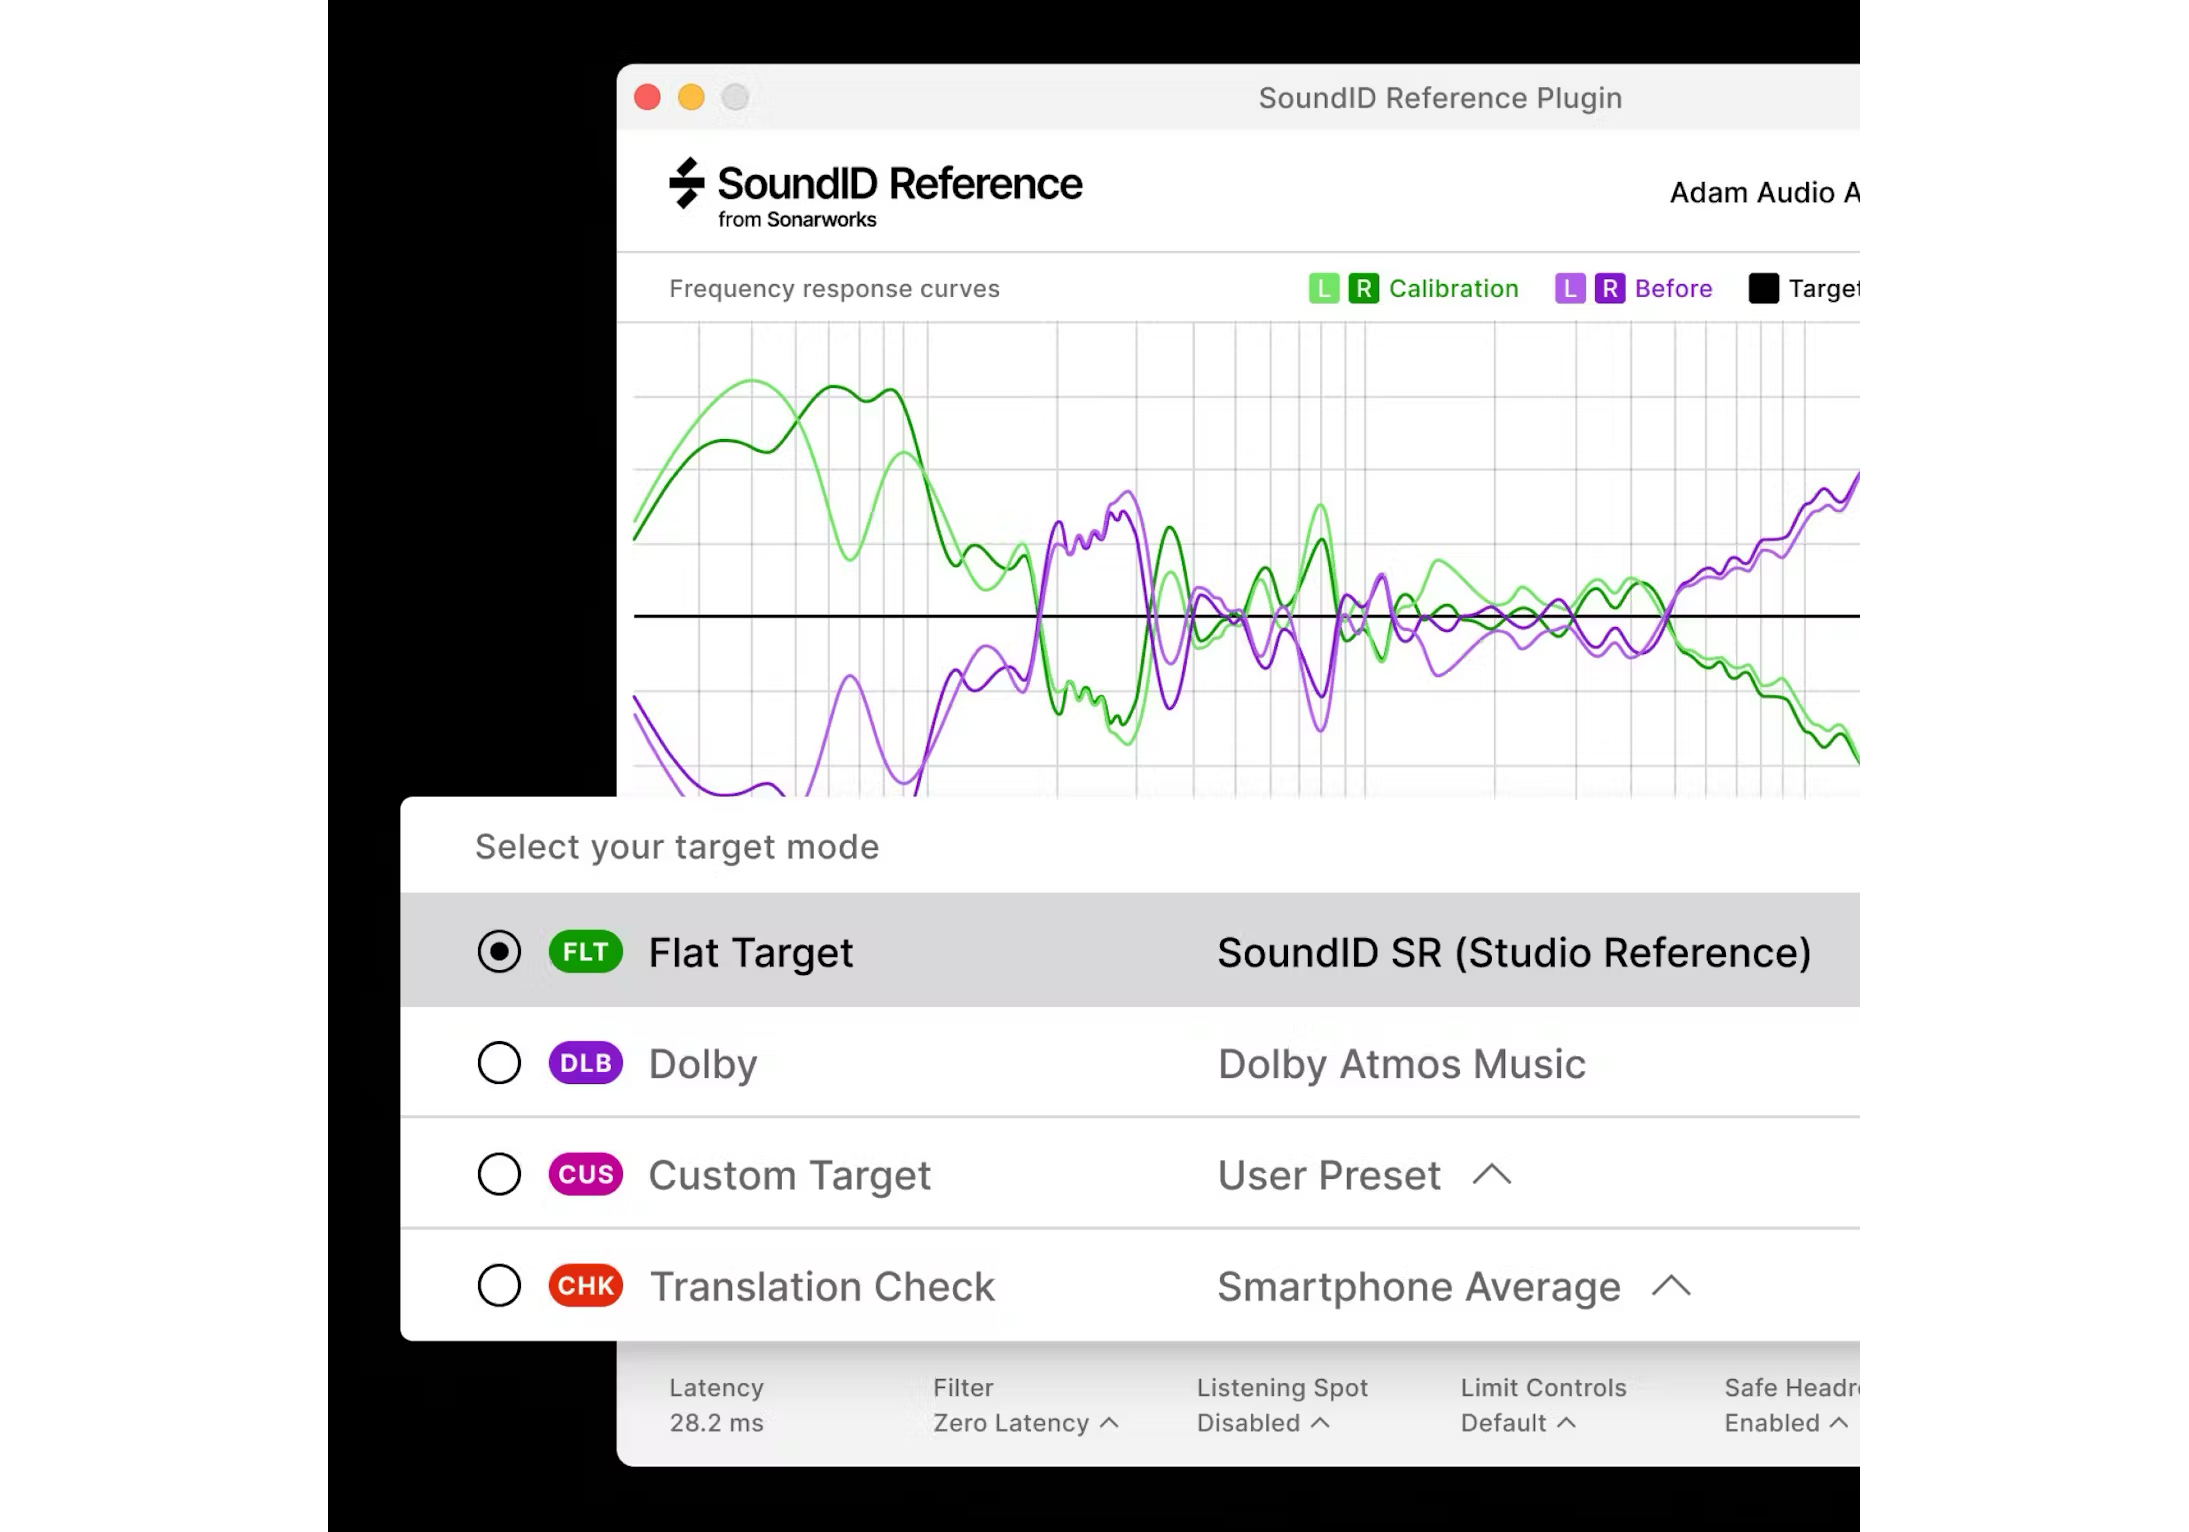
Task: Click the Select your target mode heading
Action: (677, 847)
